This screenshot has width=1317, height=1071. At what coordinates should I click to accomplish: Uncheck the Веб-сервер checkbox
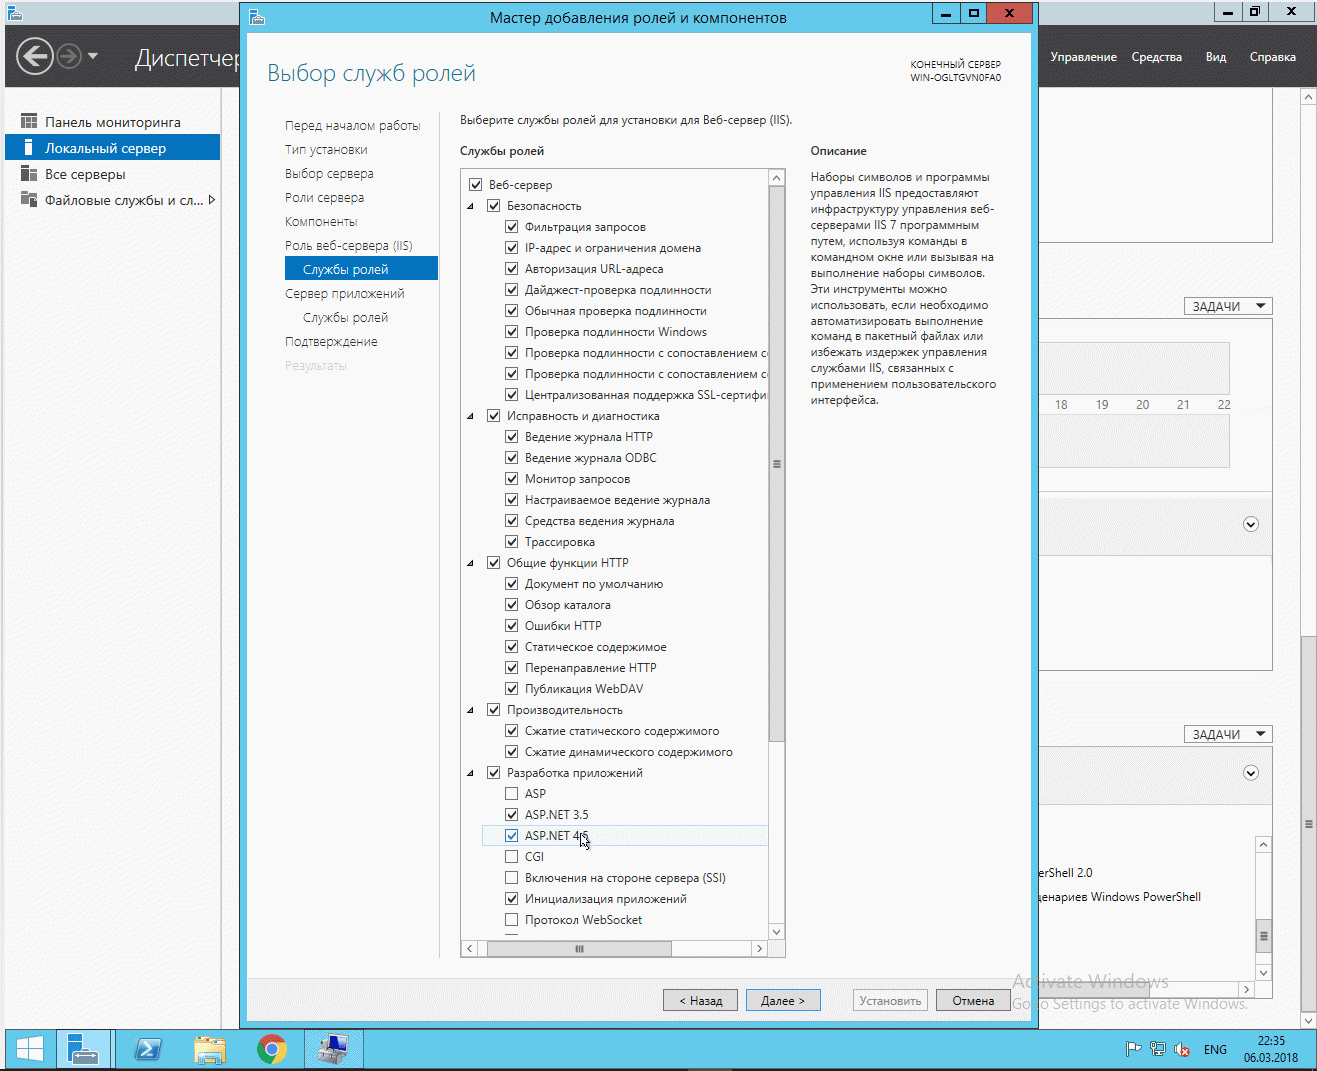[476, 185]
